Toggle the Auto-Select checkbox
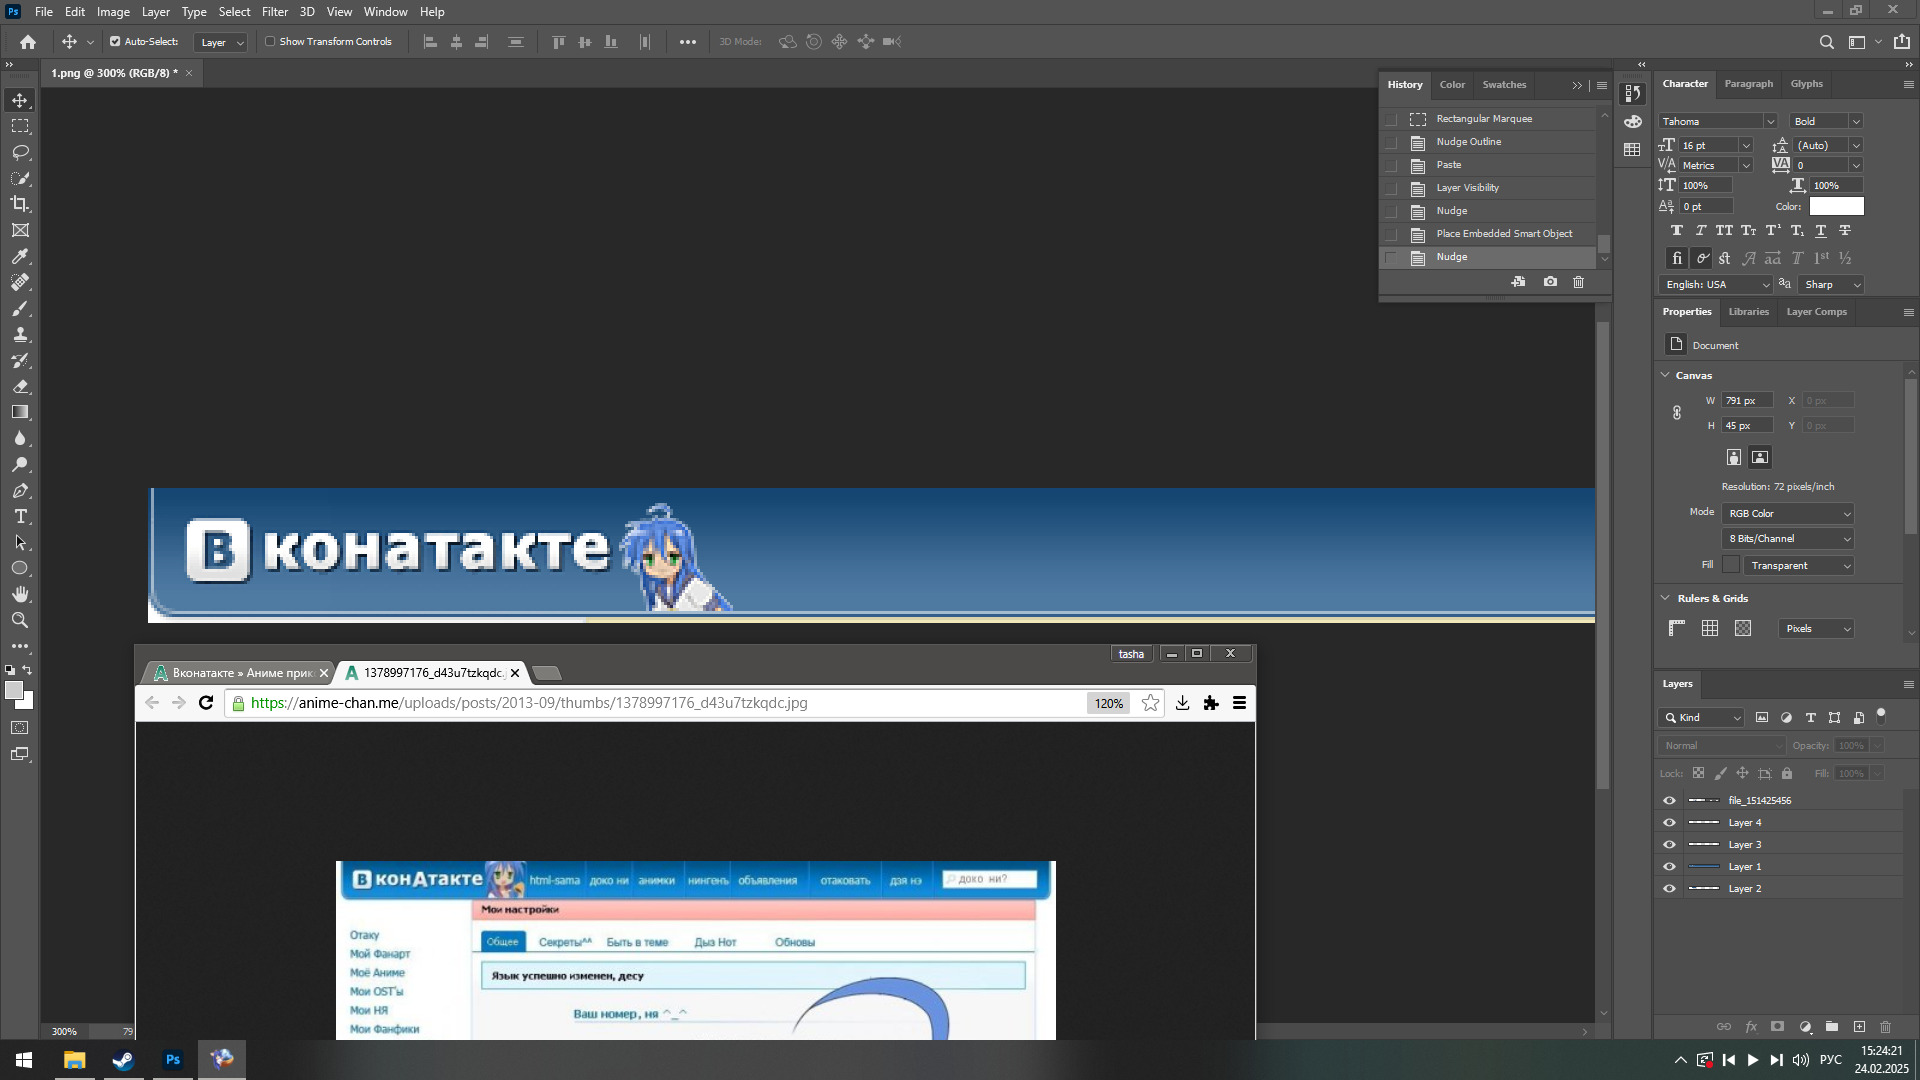The image size is (1920, 1080). [115, 42]
